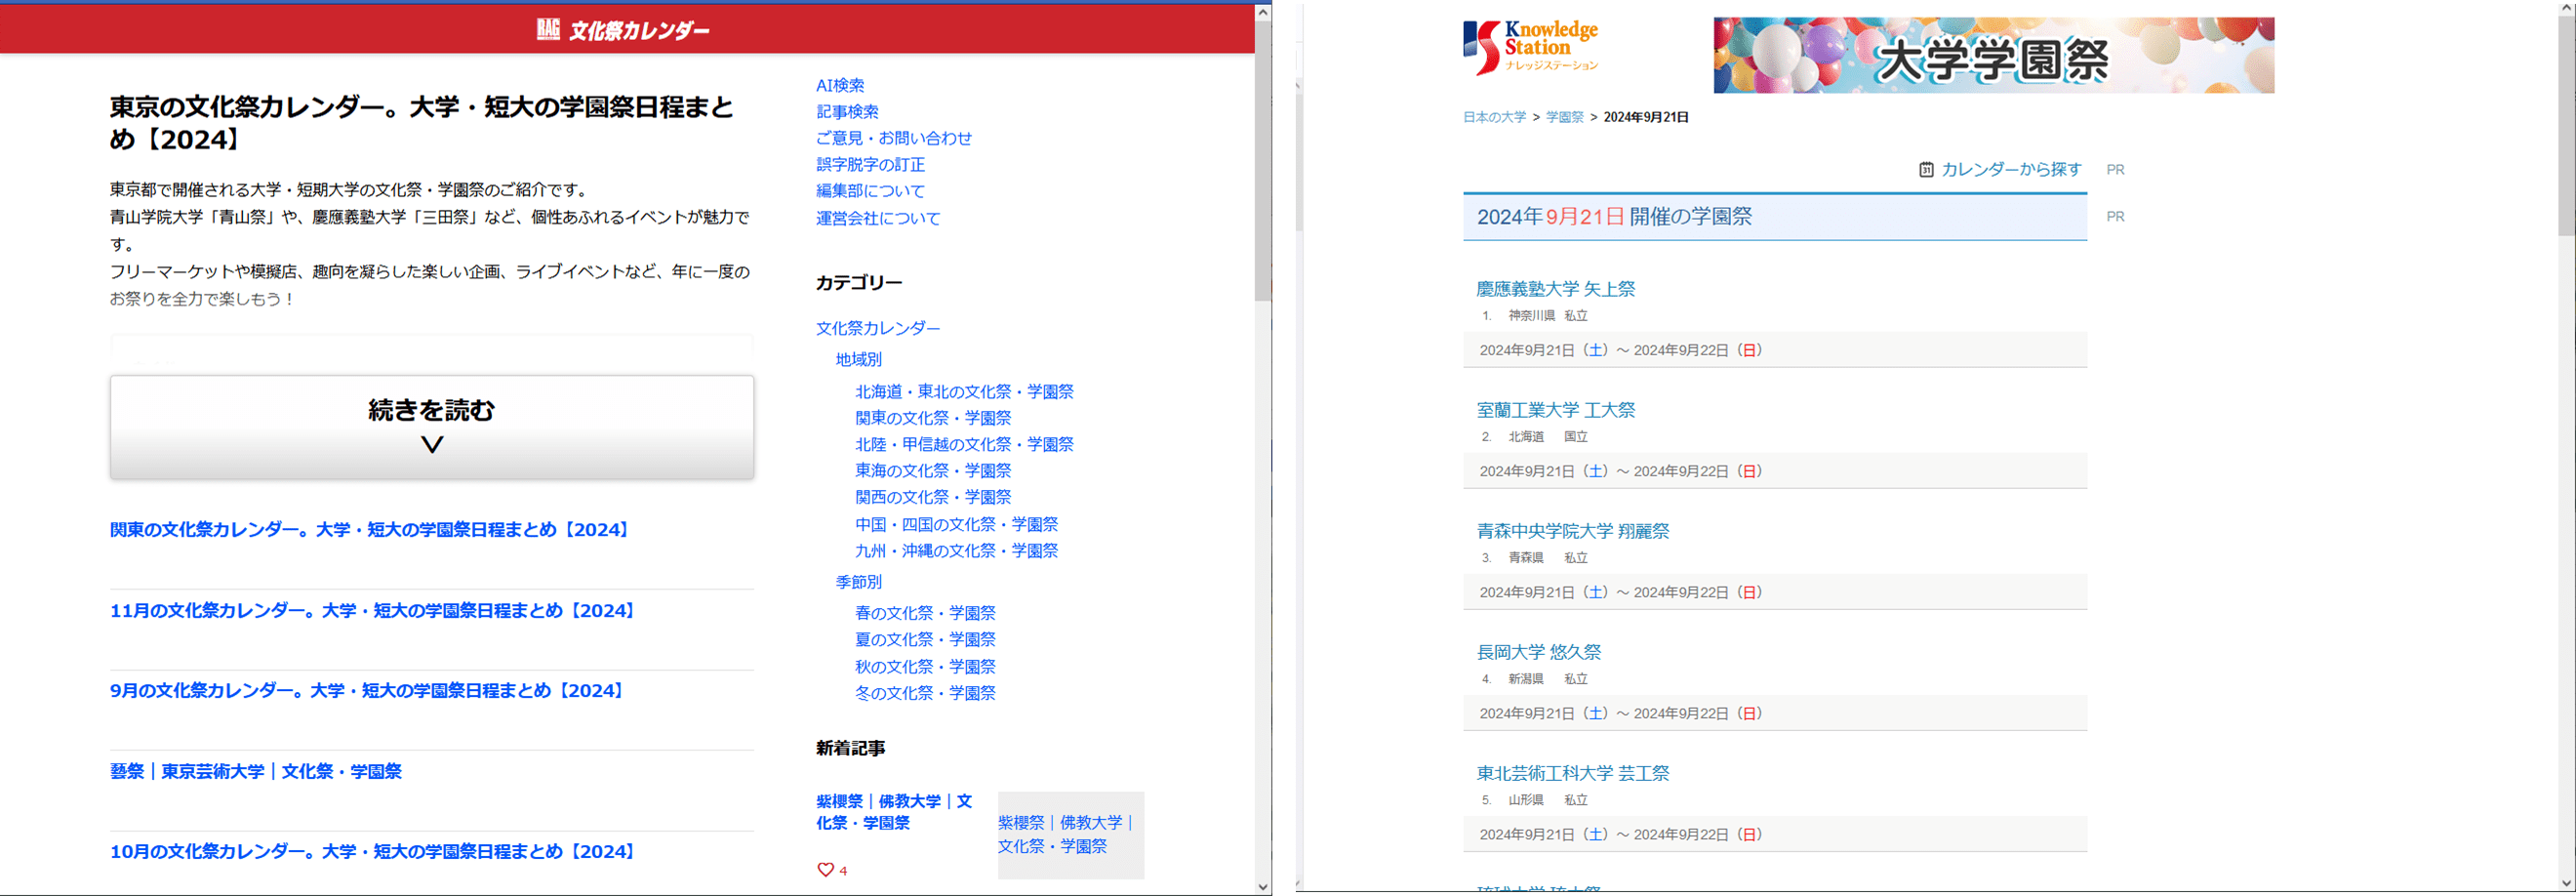
Task: Open 室蘭工業大学 工大祭 entry
Action: pos(1555,410)
